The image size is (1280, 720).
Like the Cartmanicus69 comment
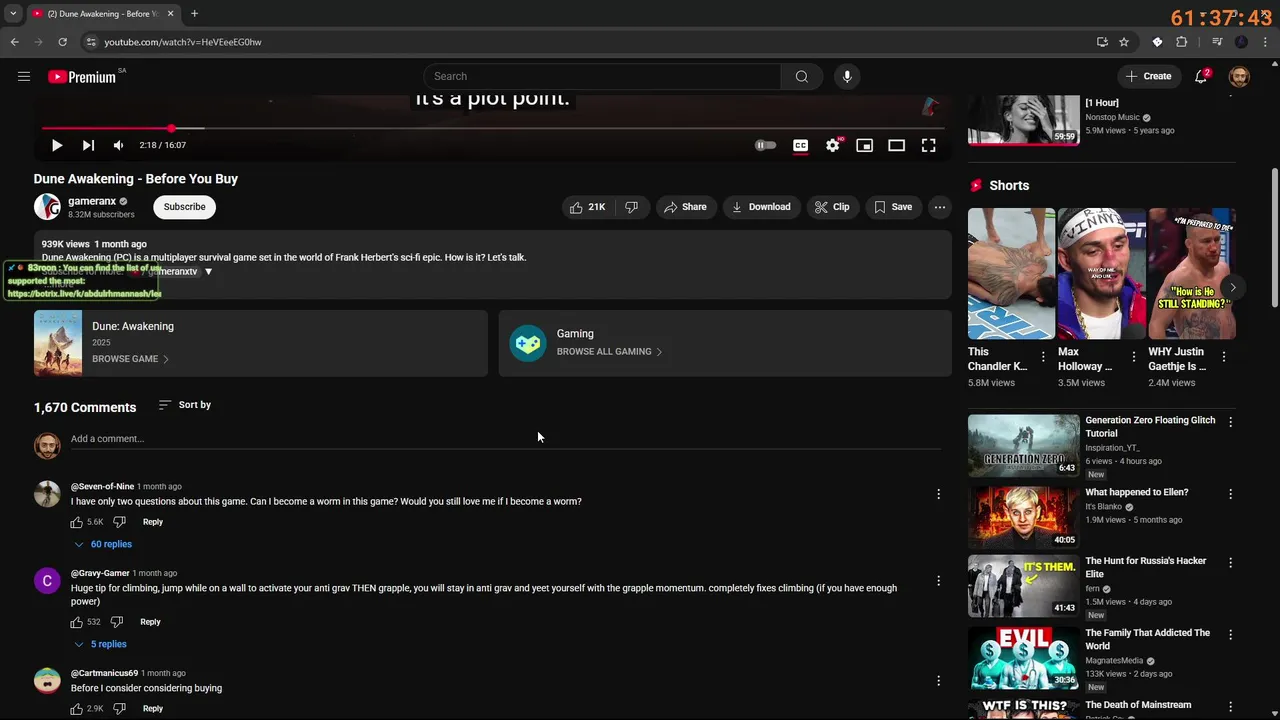pos(77,709)
